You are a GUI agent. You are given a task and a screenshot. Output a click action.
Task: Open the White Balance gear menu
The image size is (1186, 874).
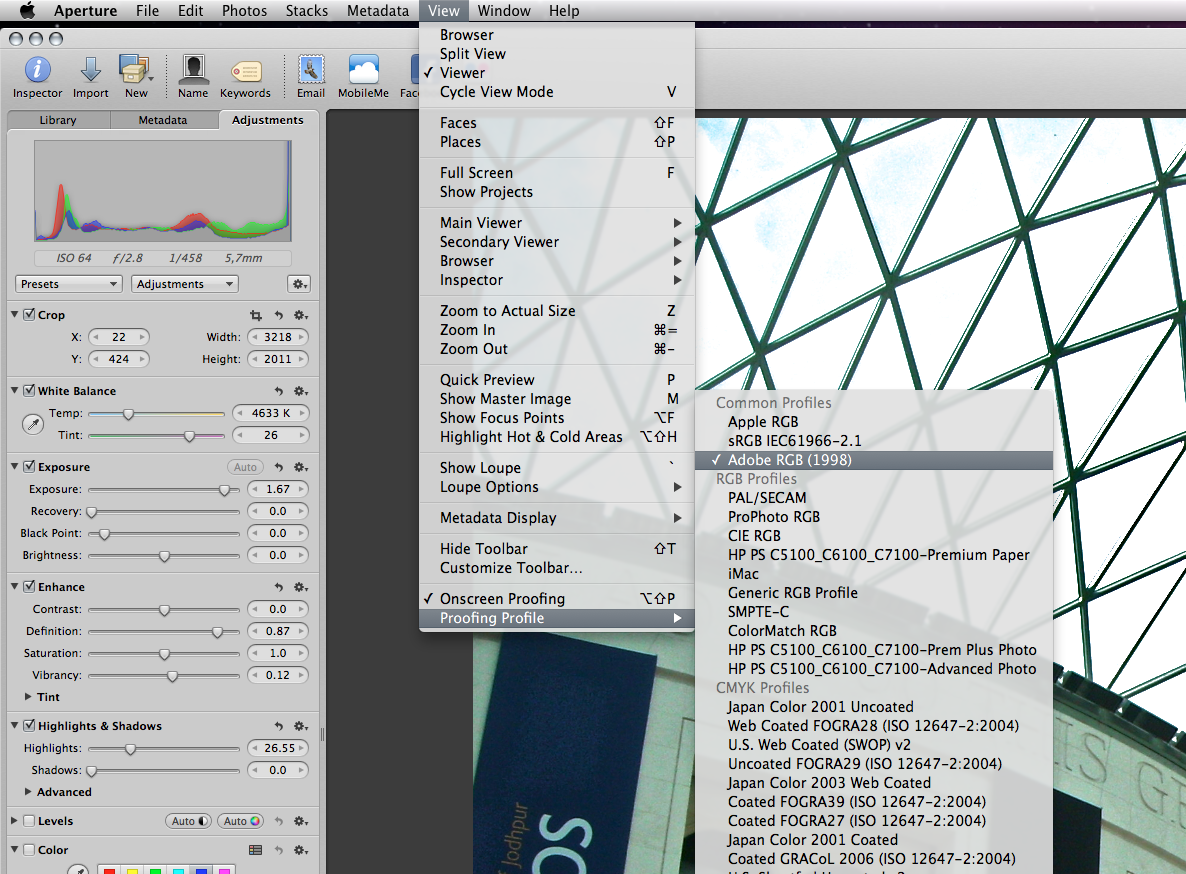(x=300, y=391)
